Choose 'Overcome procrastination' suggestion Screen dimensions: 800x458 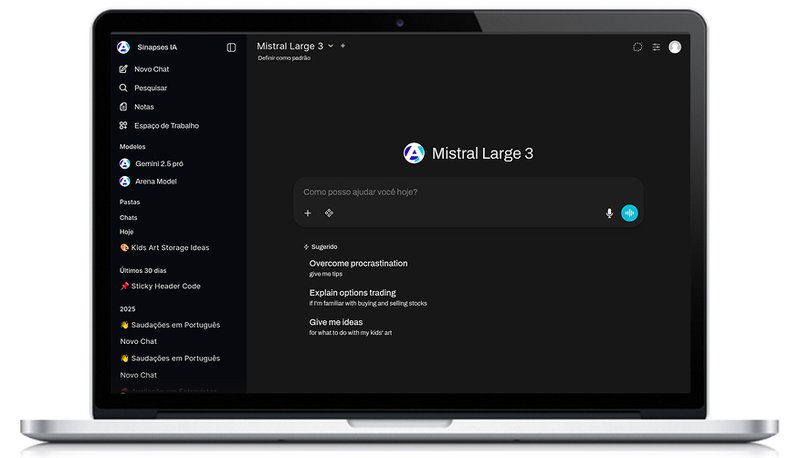click(358, 264)
